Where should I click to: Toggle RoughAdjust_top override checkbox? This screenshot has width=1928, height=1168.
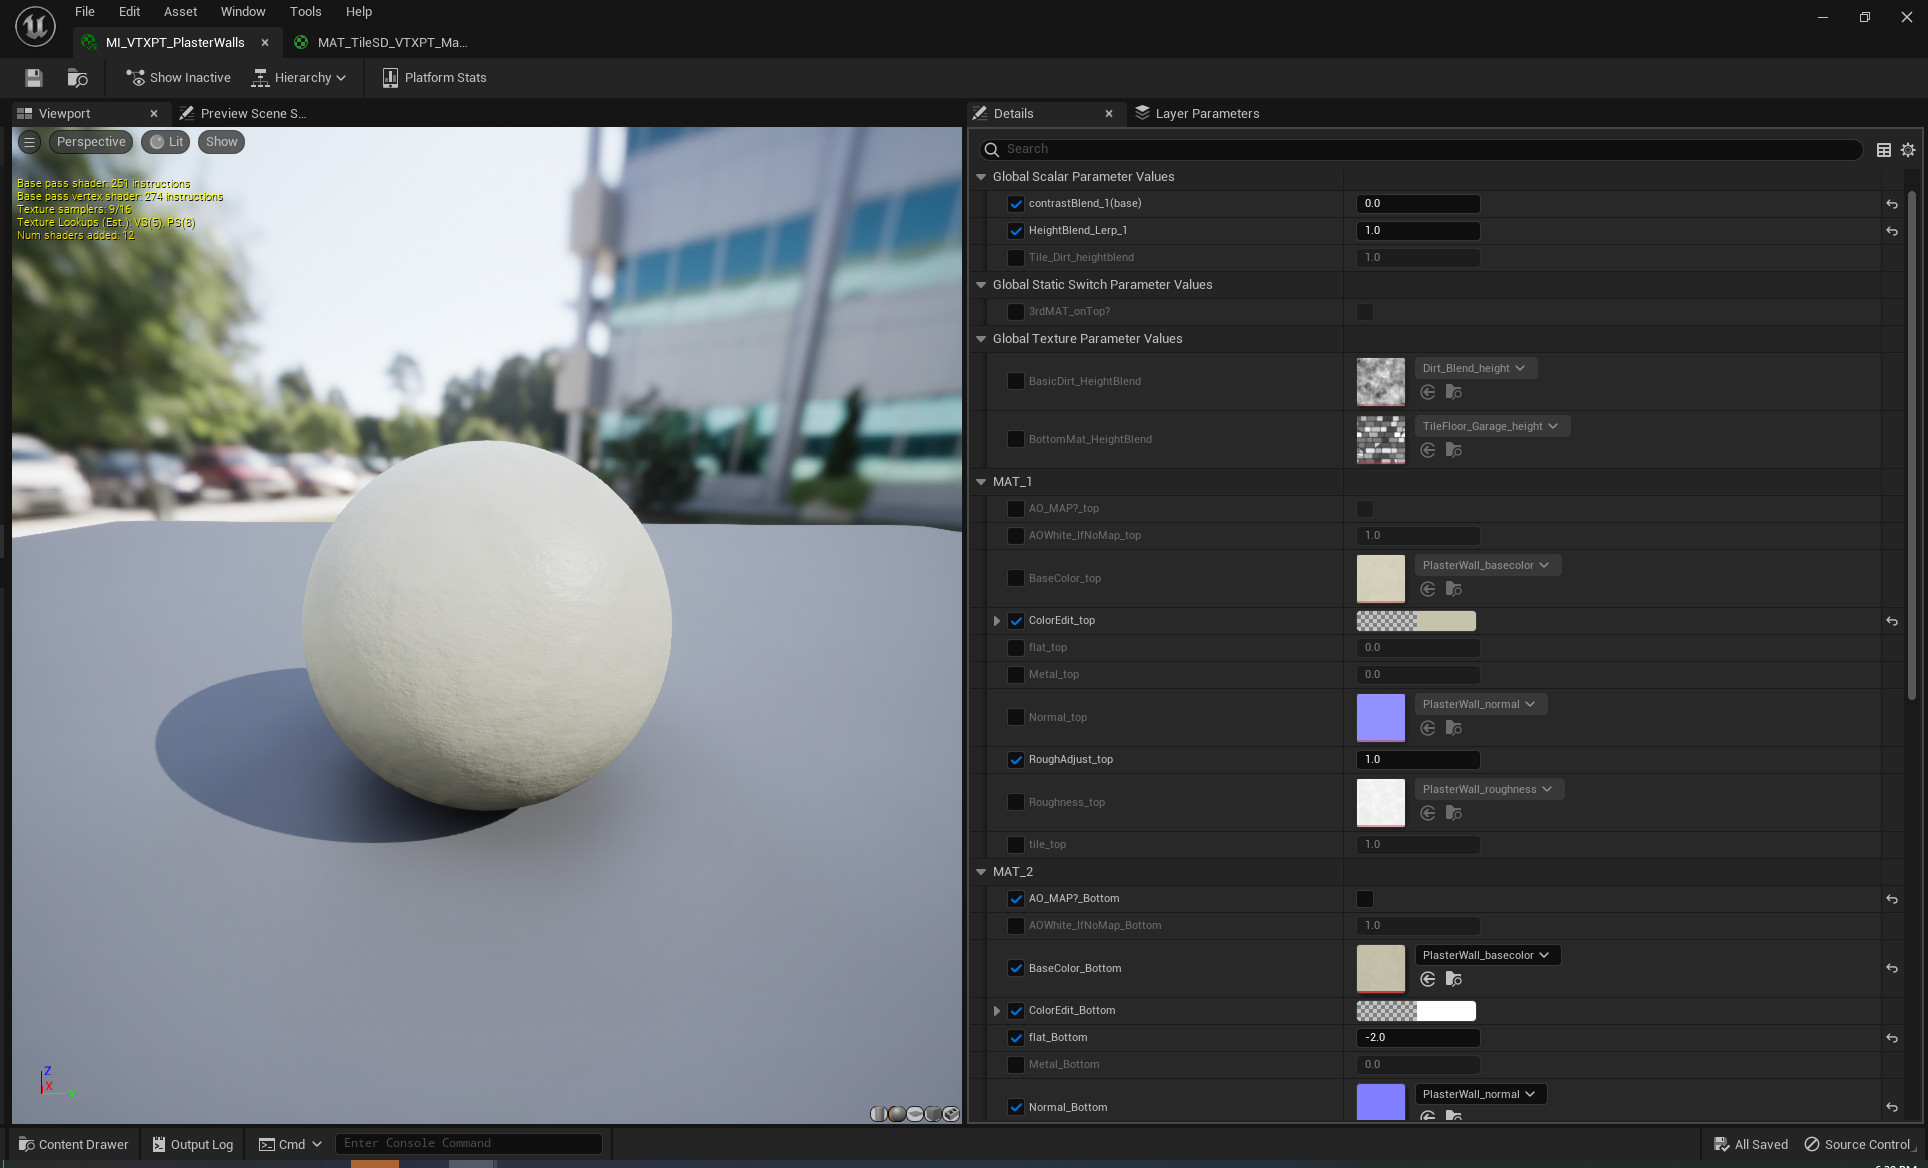coord(1016,760)
